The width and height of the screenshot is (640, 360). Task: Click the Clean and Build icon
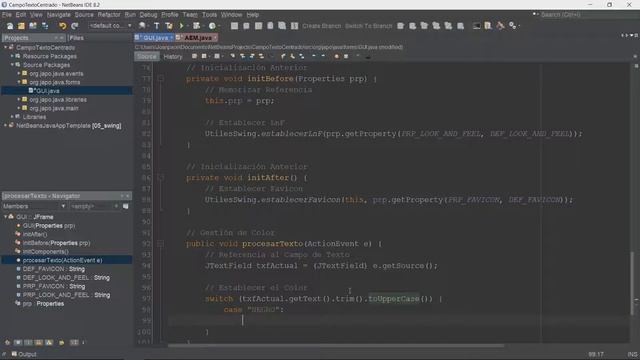tap(169, 26)
